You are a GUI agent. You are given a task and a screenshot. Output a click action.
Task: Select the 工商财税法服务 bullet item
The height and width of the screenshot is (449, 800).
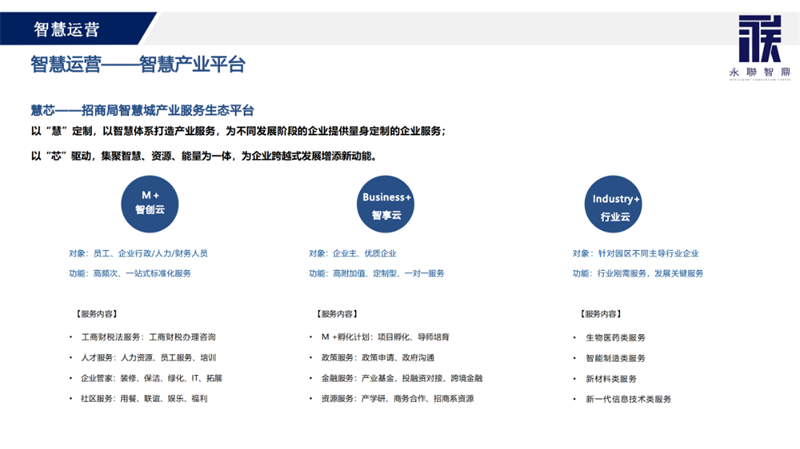coord(147,337)
